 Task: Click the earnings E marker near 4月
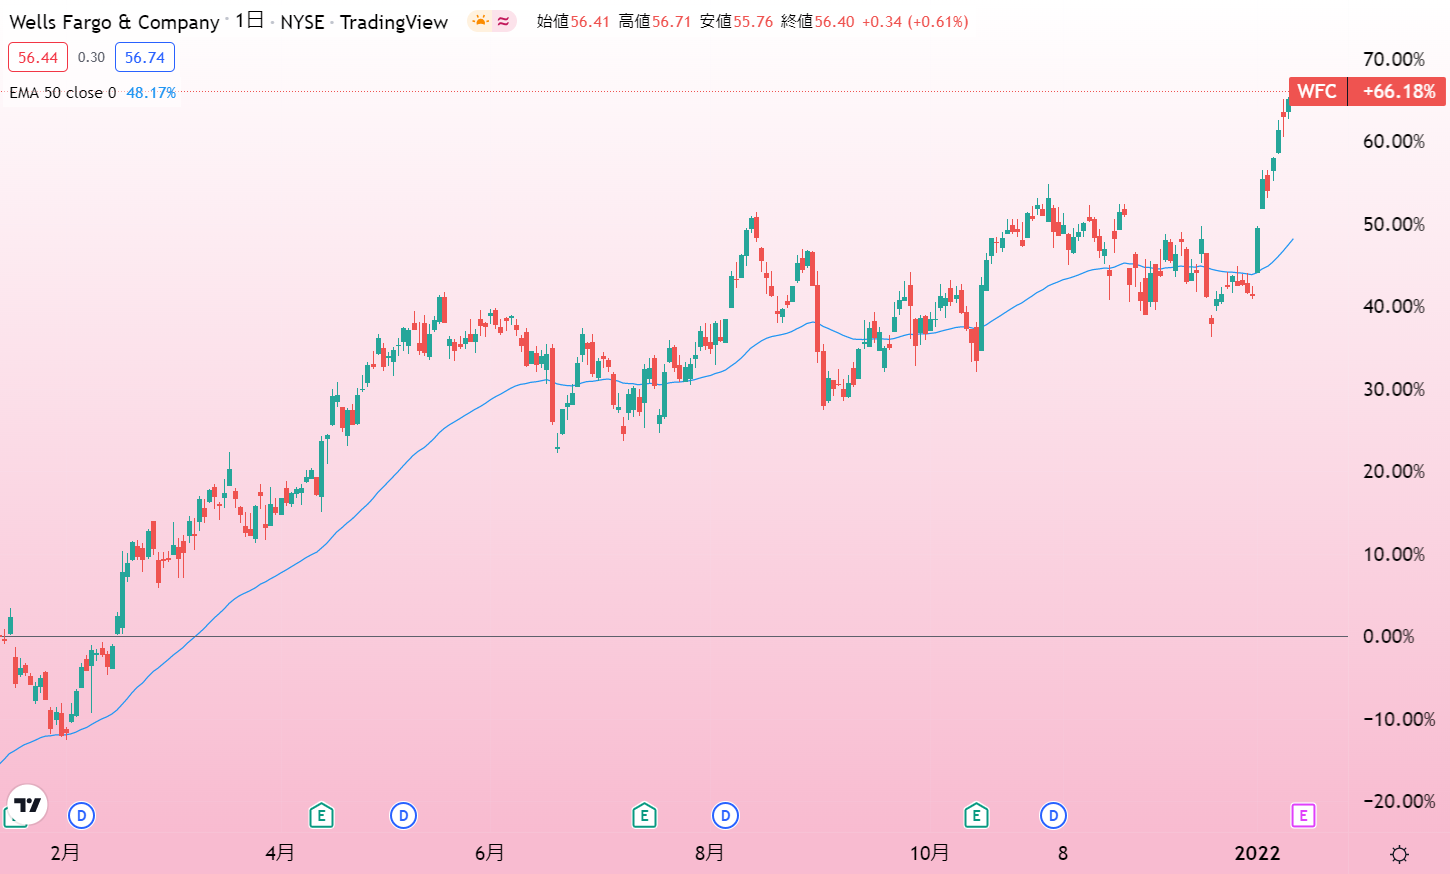pyautogui.click(x=321, y=816)
